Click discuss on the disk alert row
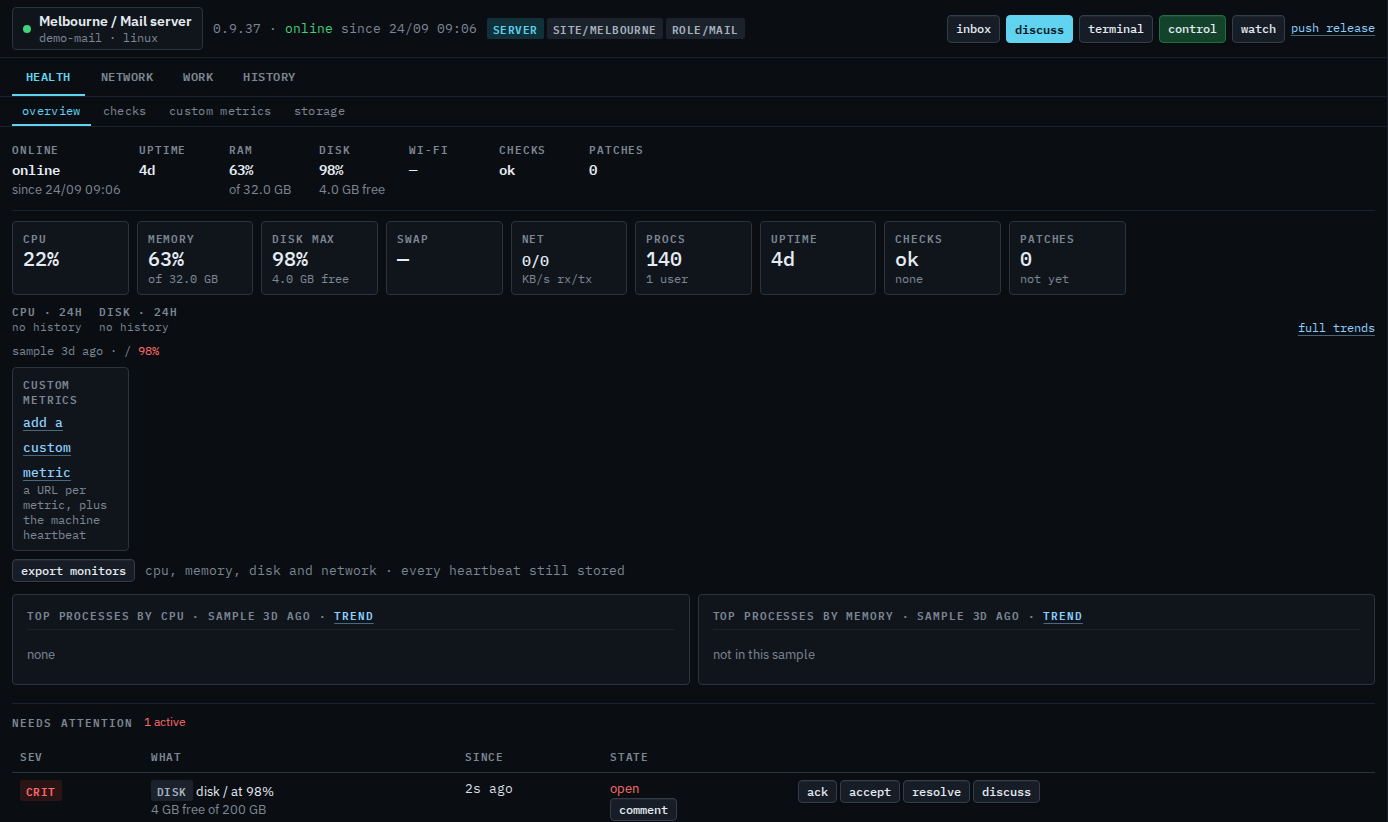The width and height of the screenshot is (1388, 822). [x=1006, y=792]
